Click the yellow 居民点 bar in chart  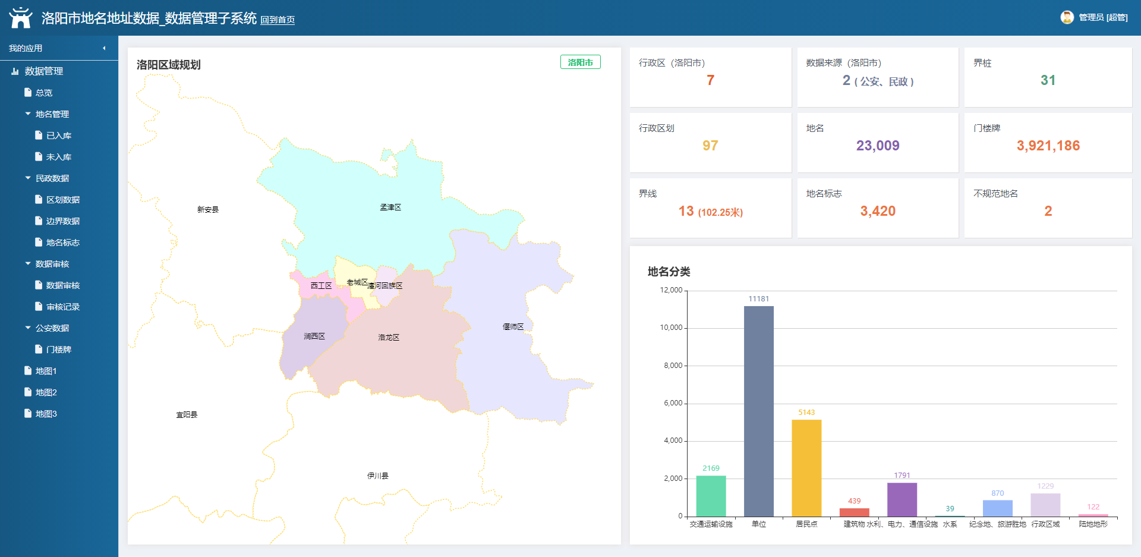(806, 467)
